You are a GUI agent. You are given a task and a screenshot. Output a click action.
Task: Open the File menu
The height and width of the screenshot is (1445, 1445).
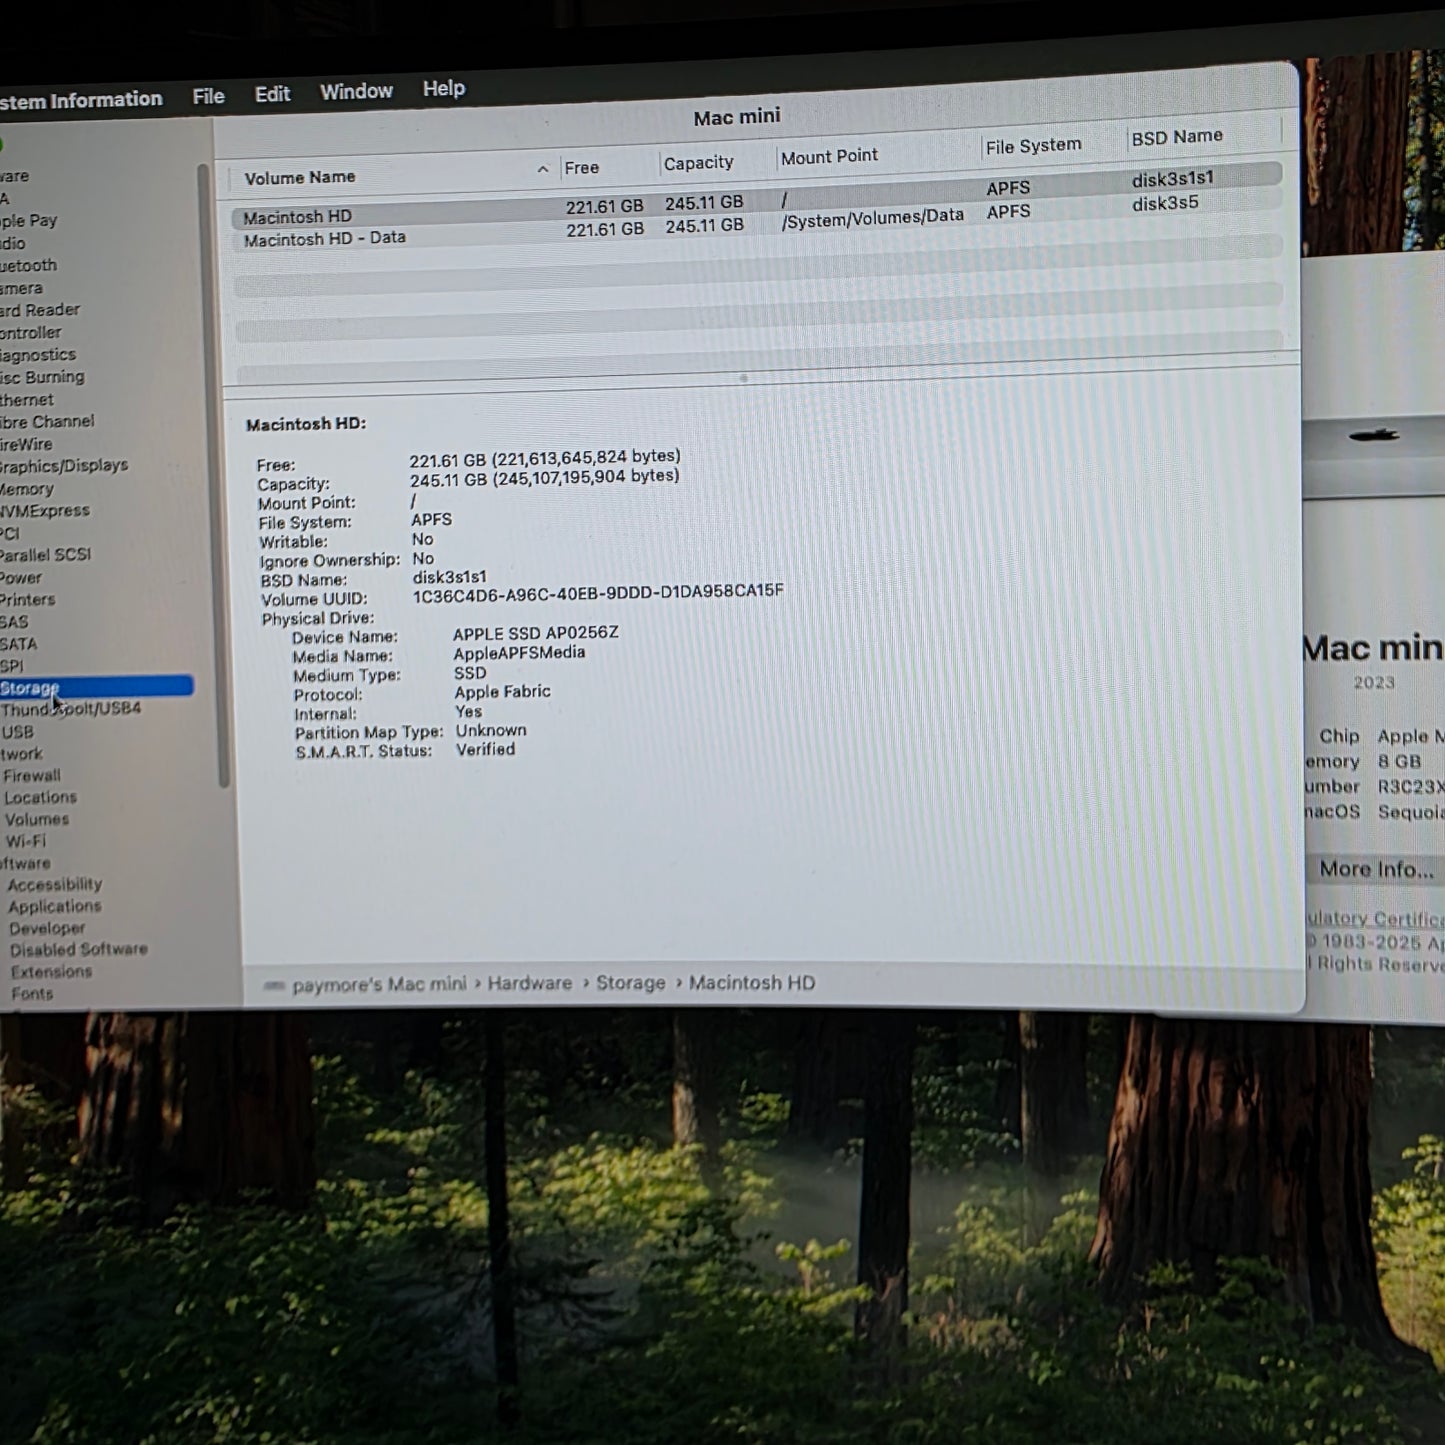tap(208, 96)
